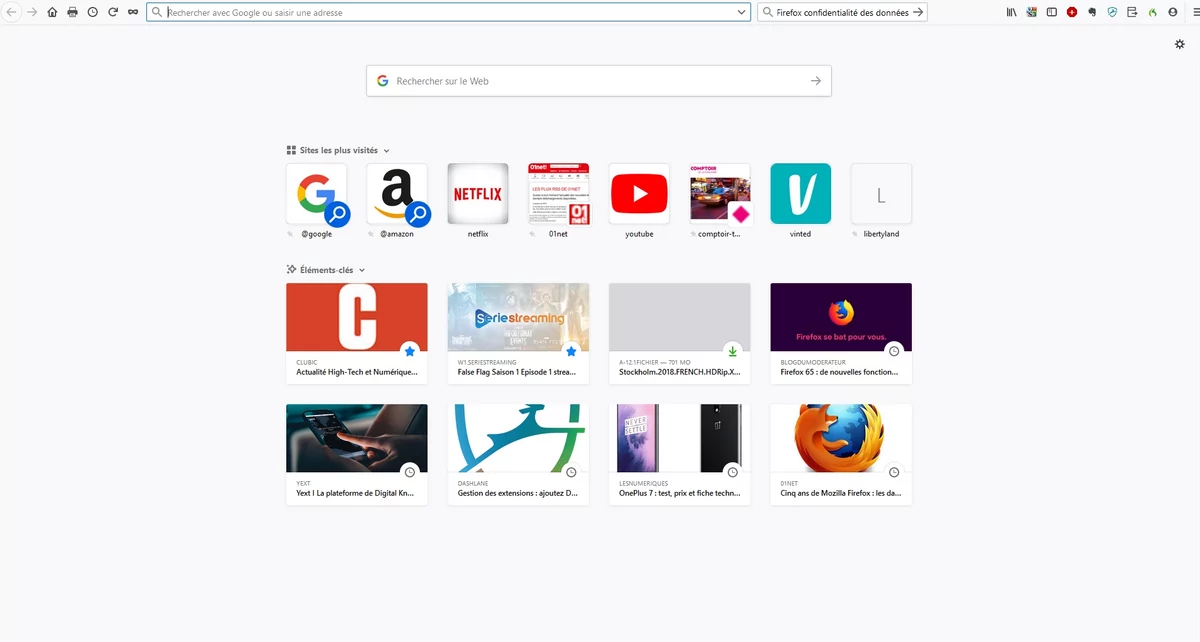Open the Netflix top site tile
Image resolution: width=1200 pixels, height=642 pixels.
coord(478,194)
